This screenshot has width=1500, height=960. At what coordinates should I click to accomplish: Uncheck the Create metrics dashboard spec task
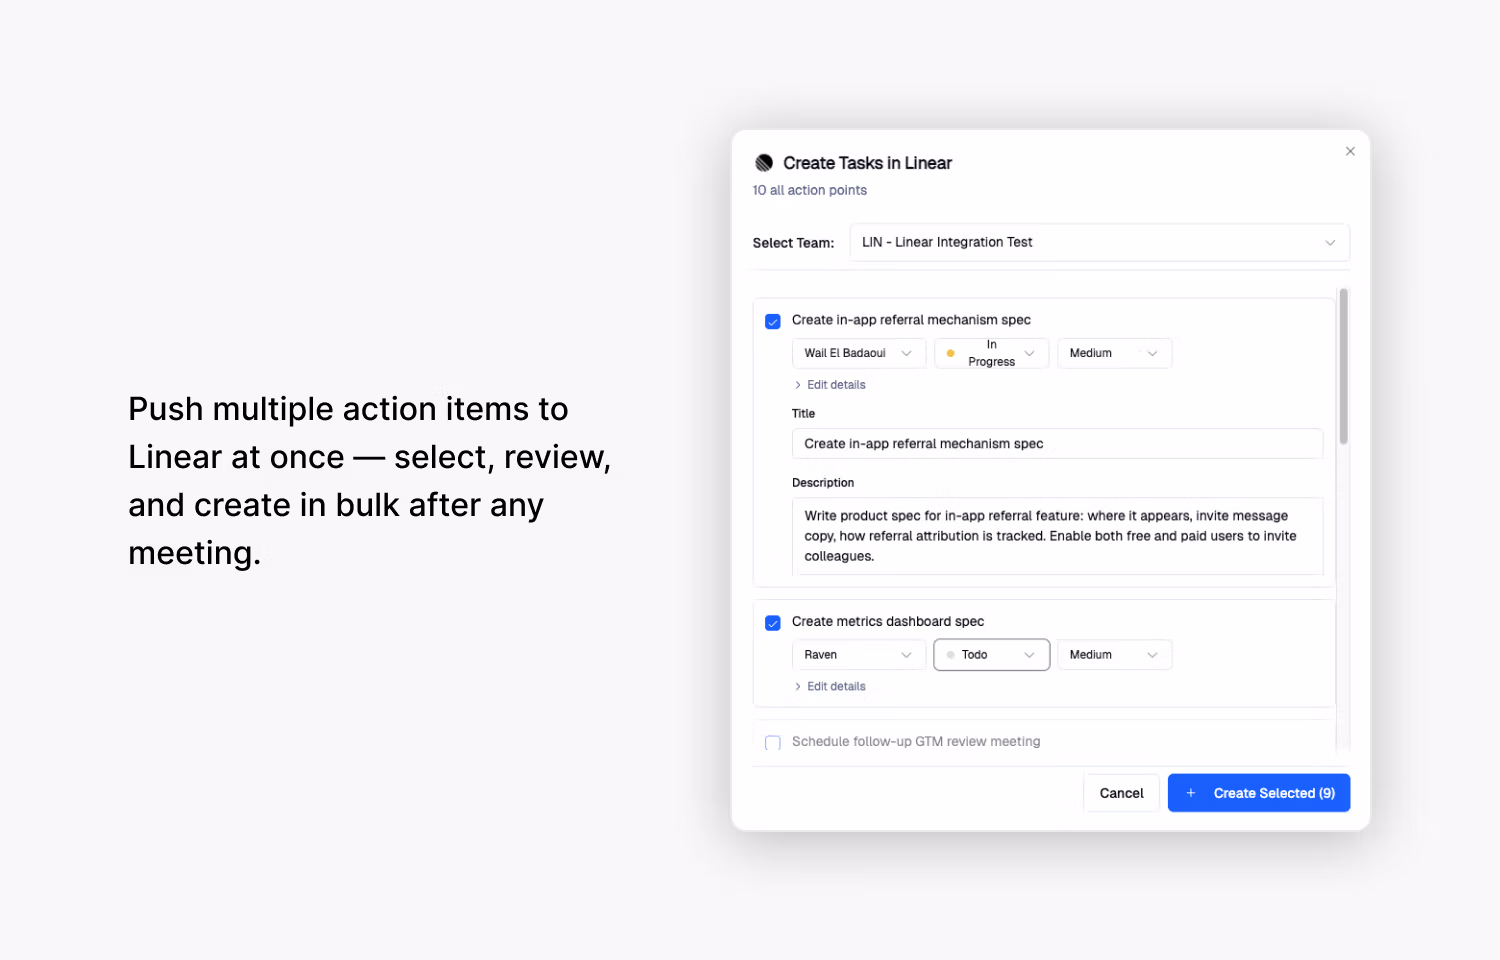[x=772, y=622]
